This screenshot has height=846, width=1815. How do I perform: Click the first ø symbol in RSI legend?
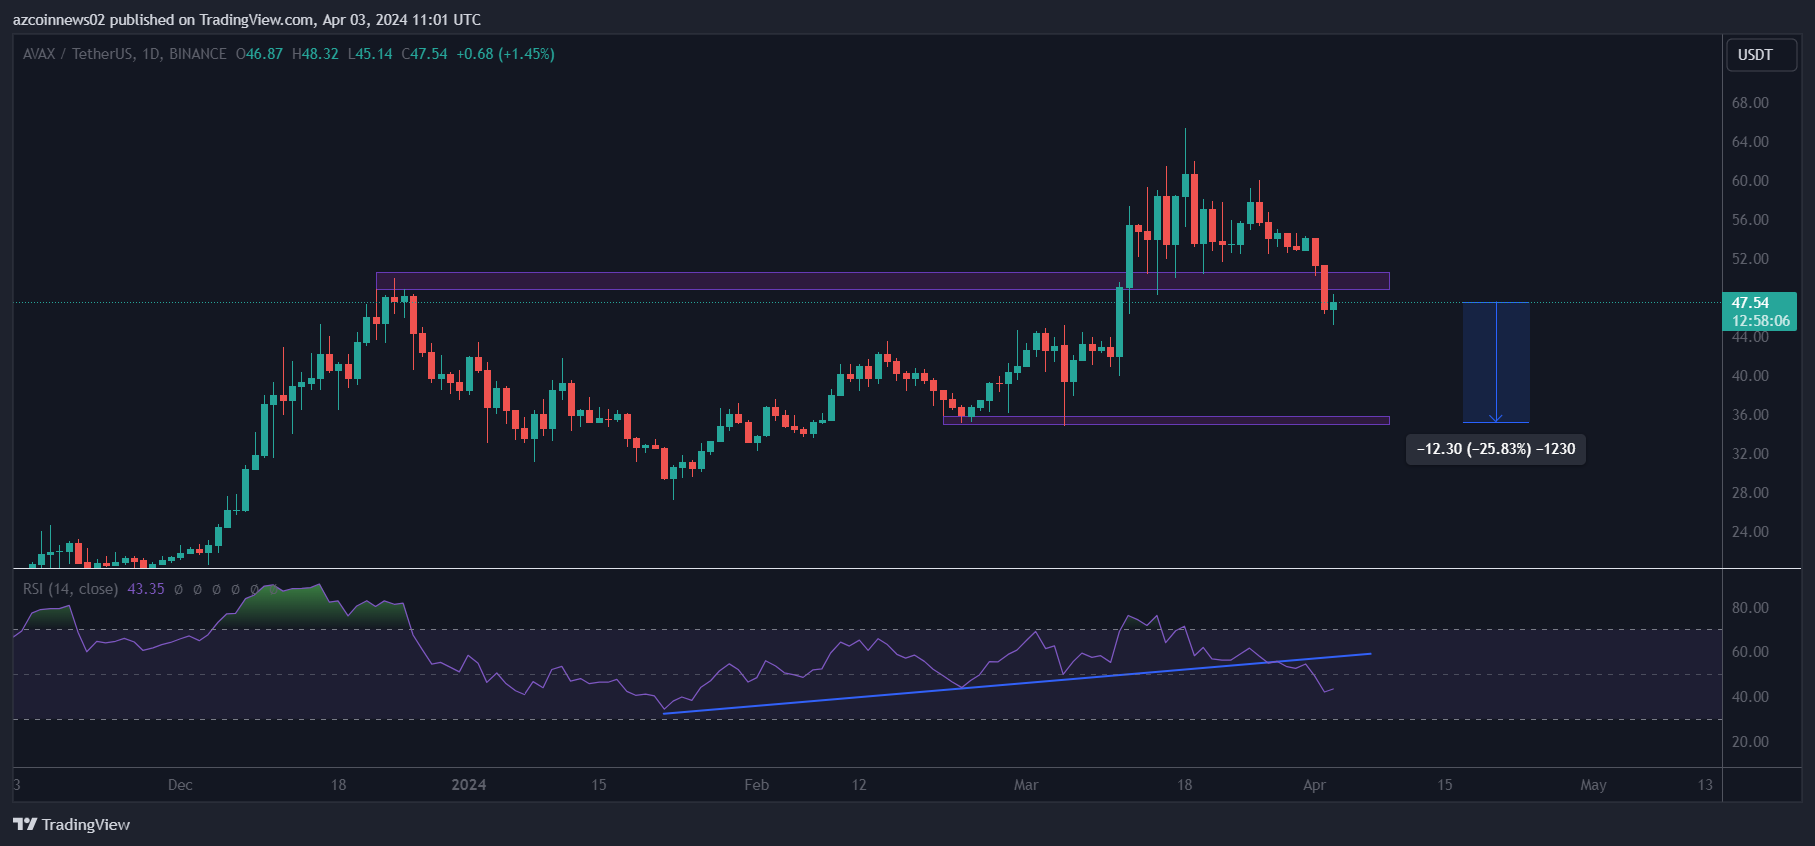point(178,589)
